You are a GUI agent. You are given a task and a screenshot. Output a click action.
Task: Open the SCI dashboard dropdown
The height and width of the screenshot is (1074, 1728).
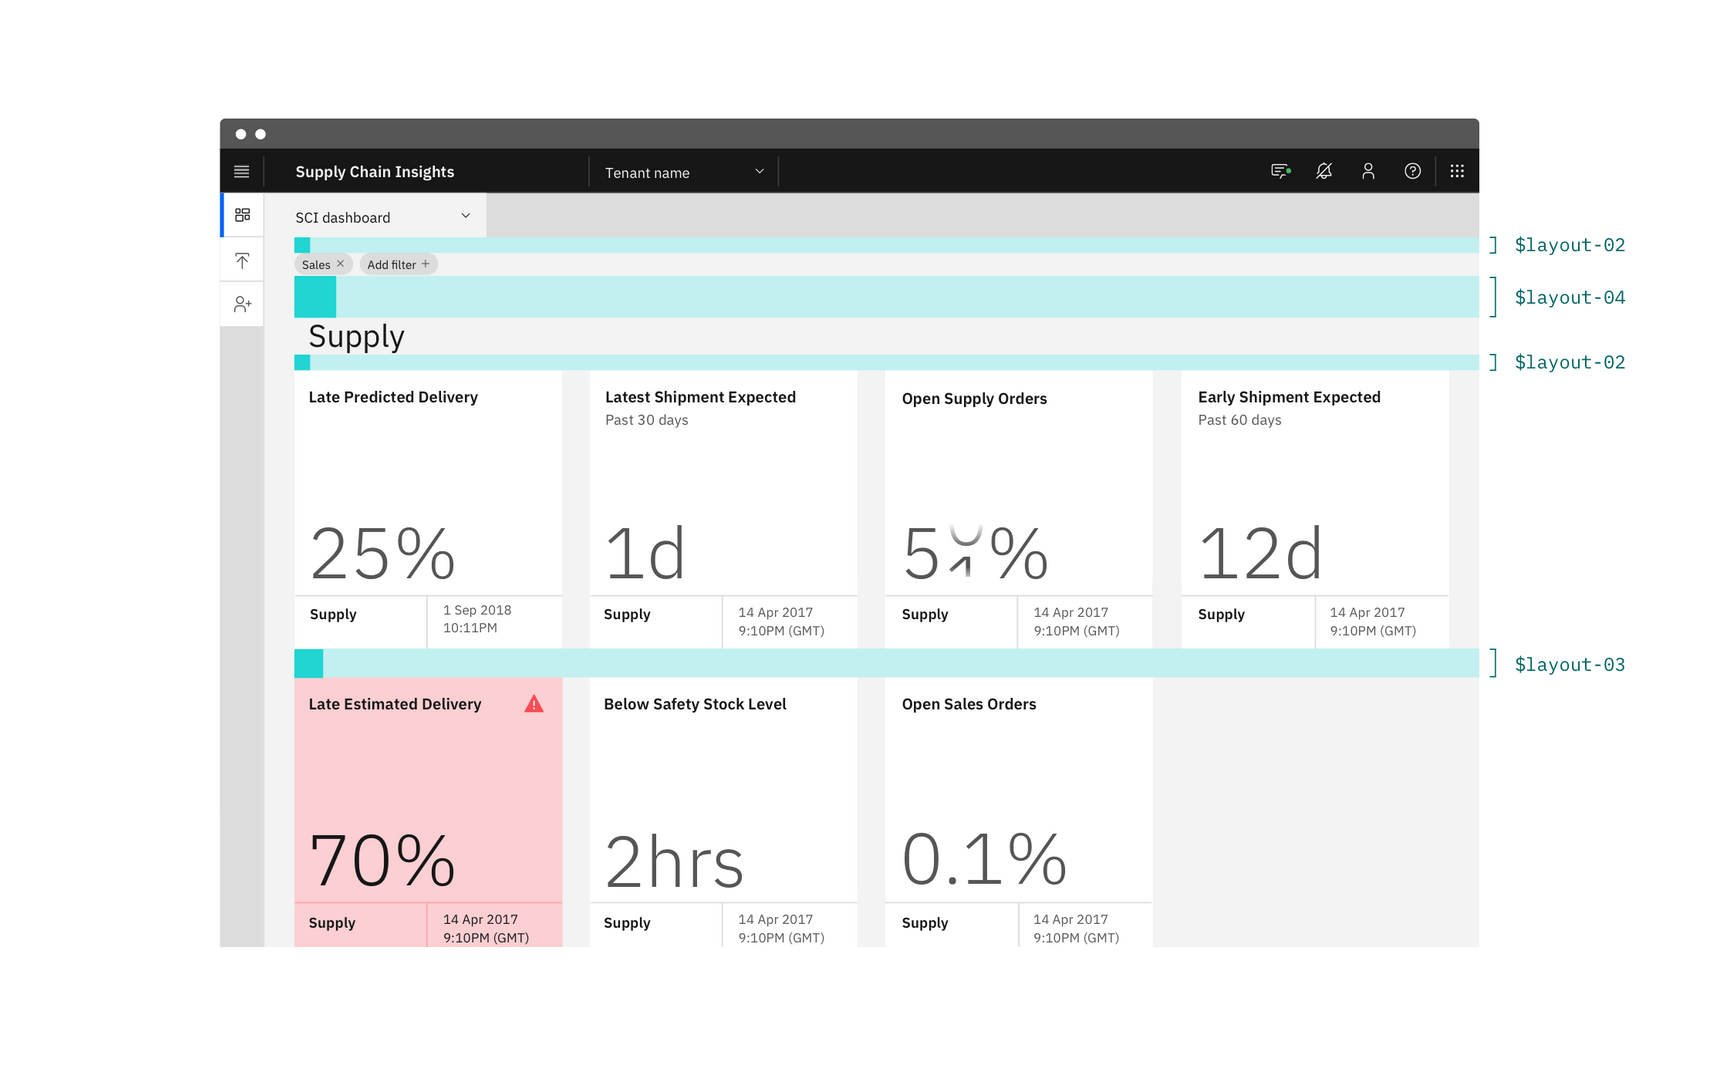(x=464, y=215)
